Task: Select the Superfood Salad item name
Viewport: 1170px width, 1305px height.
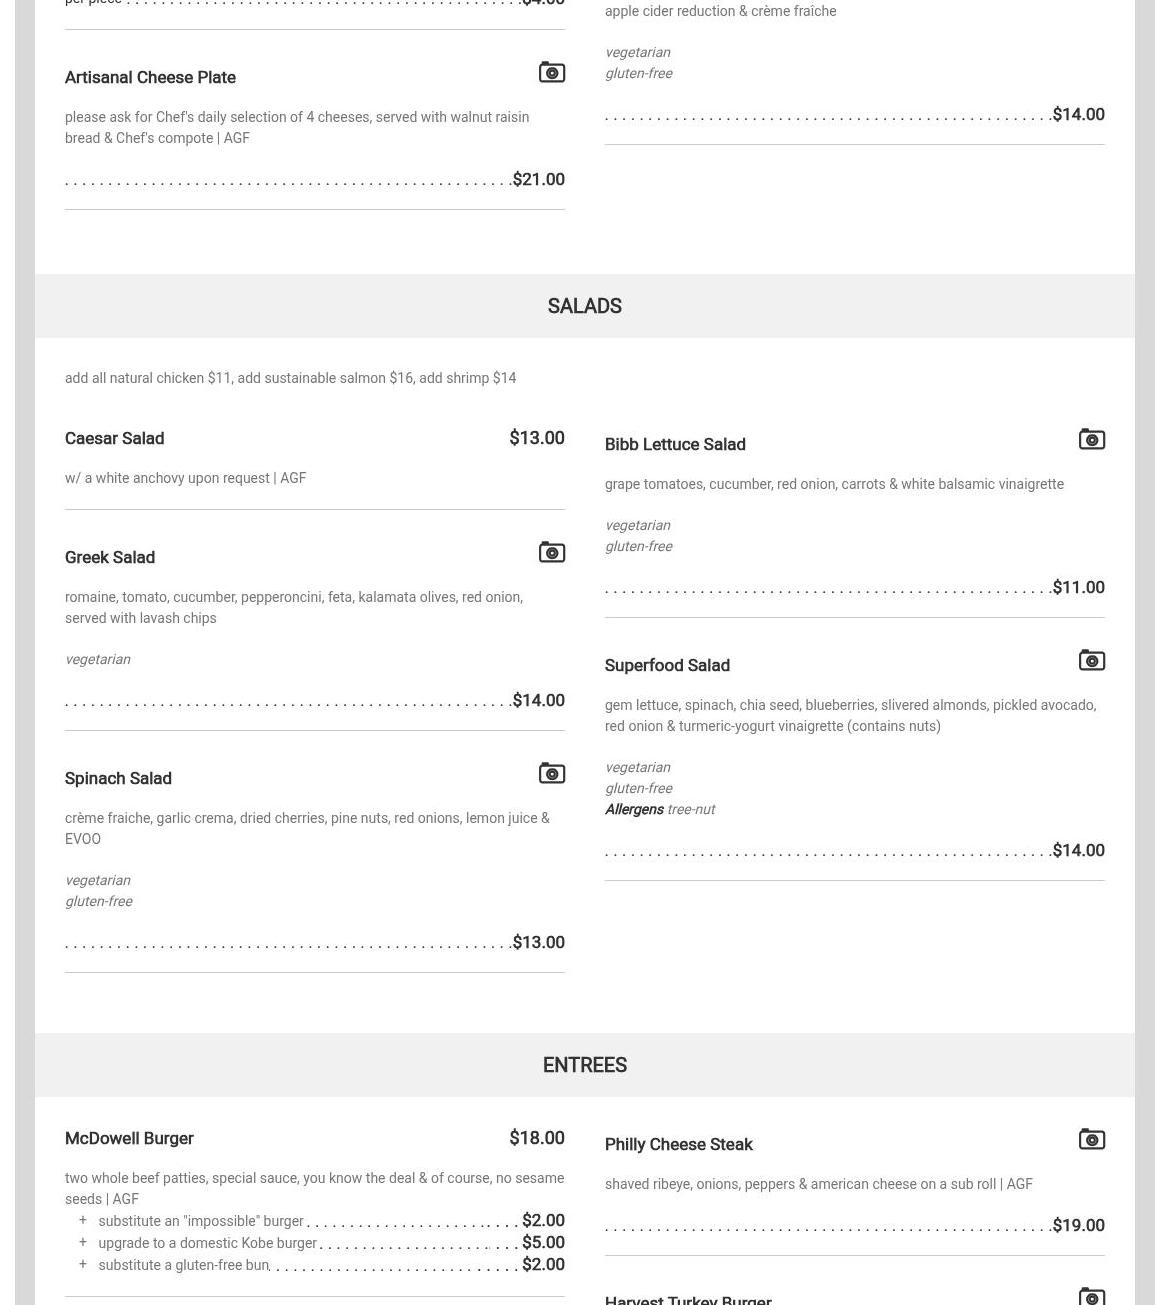Action: coord(667,666)
